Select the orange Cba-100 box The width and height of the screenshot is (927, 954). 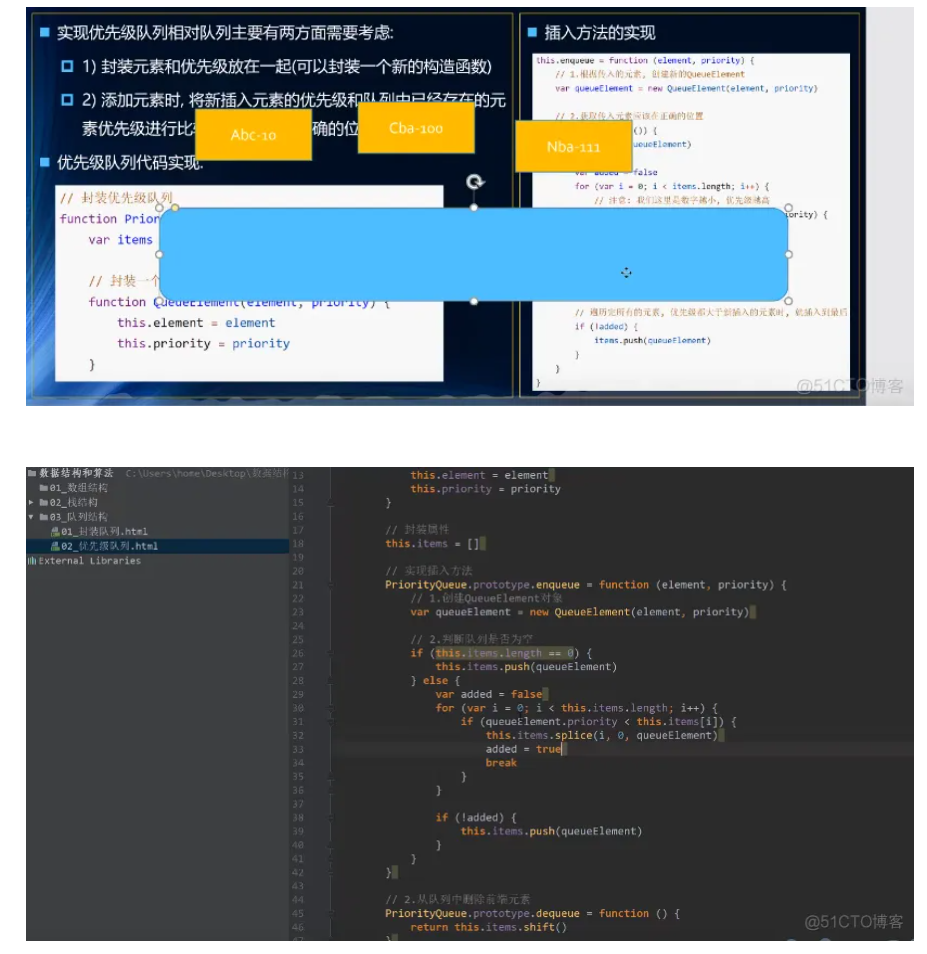tap(416, 128)
